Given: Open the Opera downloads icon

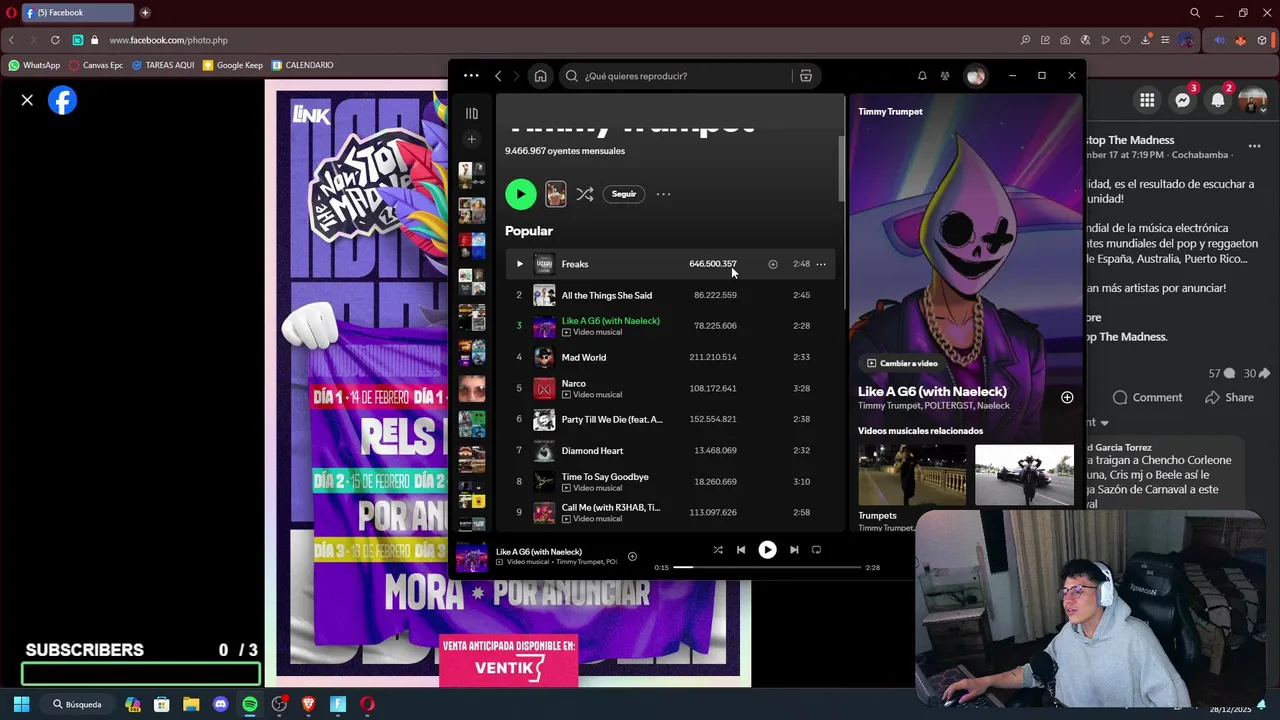Looking at the screenshot, I should (x=1145, y=40).
